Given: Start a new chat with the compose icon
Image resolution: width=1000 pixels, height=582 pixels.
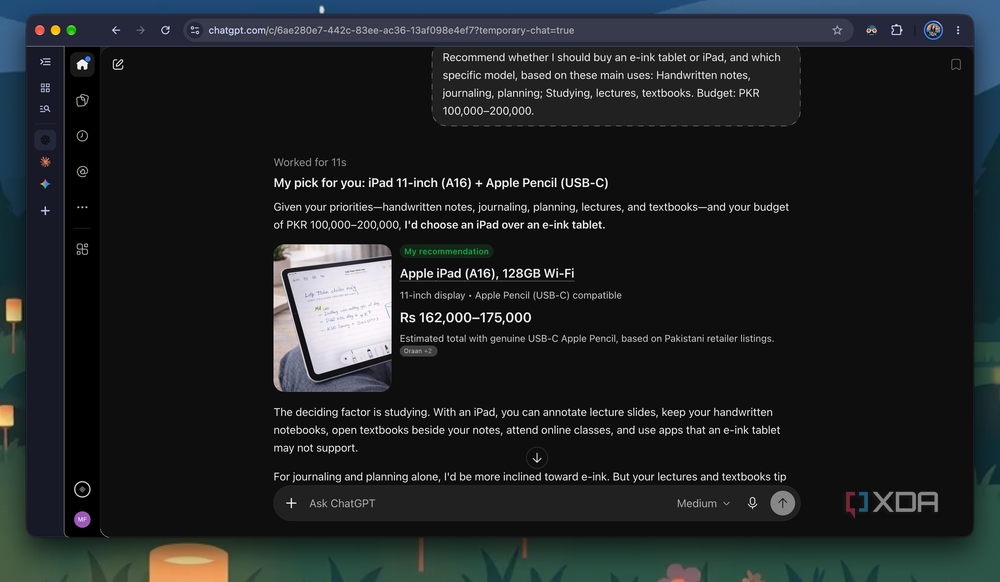Looking at the screenshot, I should pyautogui.click(x=118, y=64).
